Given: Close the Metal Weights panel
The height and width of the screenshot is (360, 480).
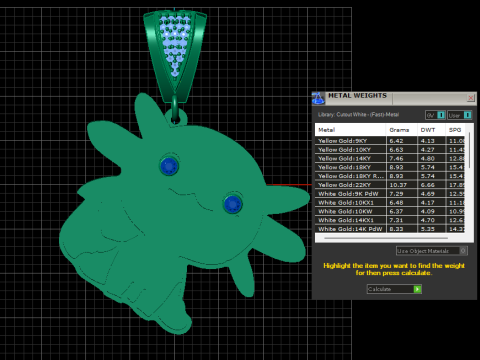Looking at the screenshot, I should point(471,98).
